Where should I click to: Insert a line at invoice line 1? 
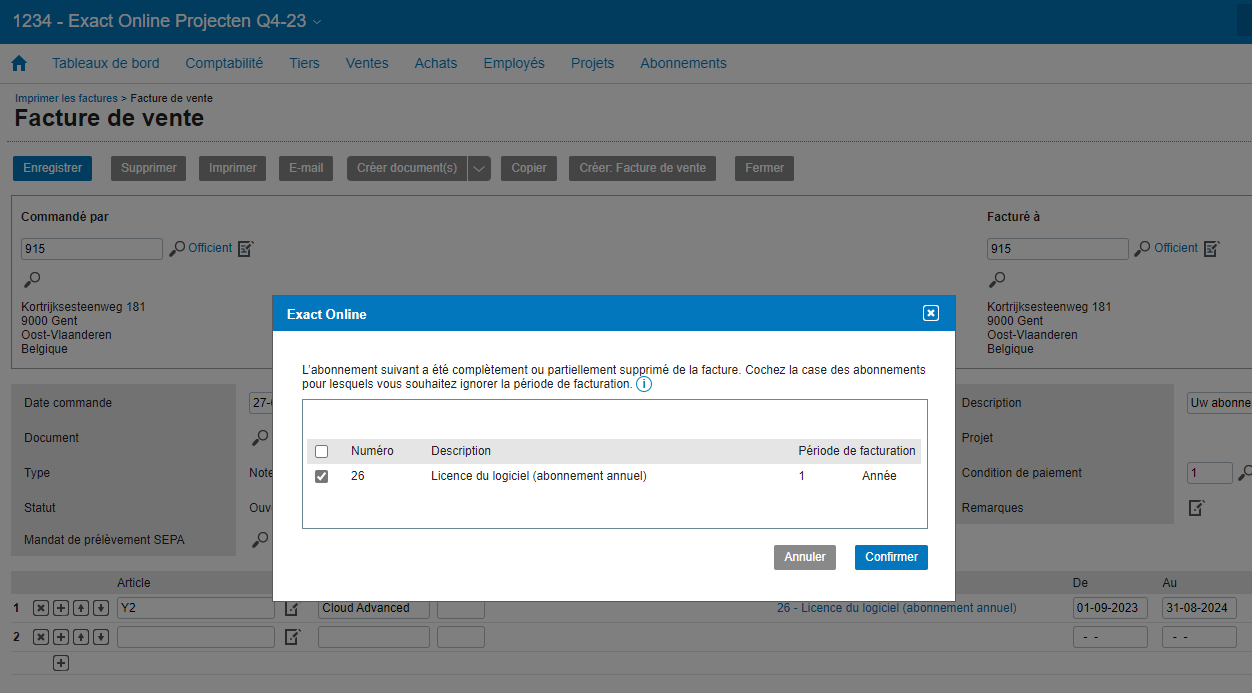click(x=60, y=608)
